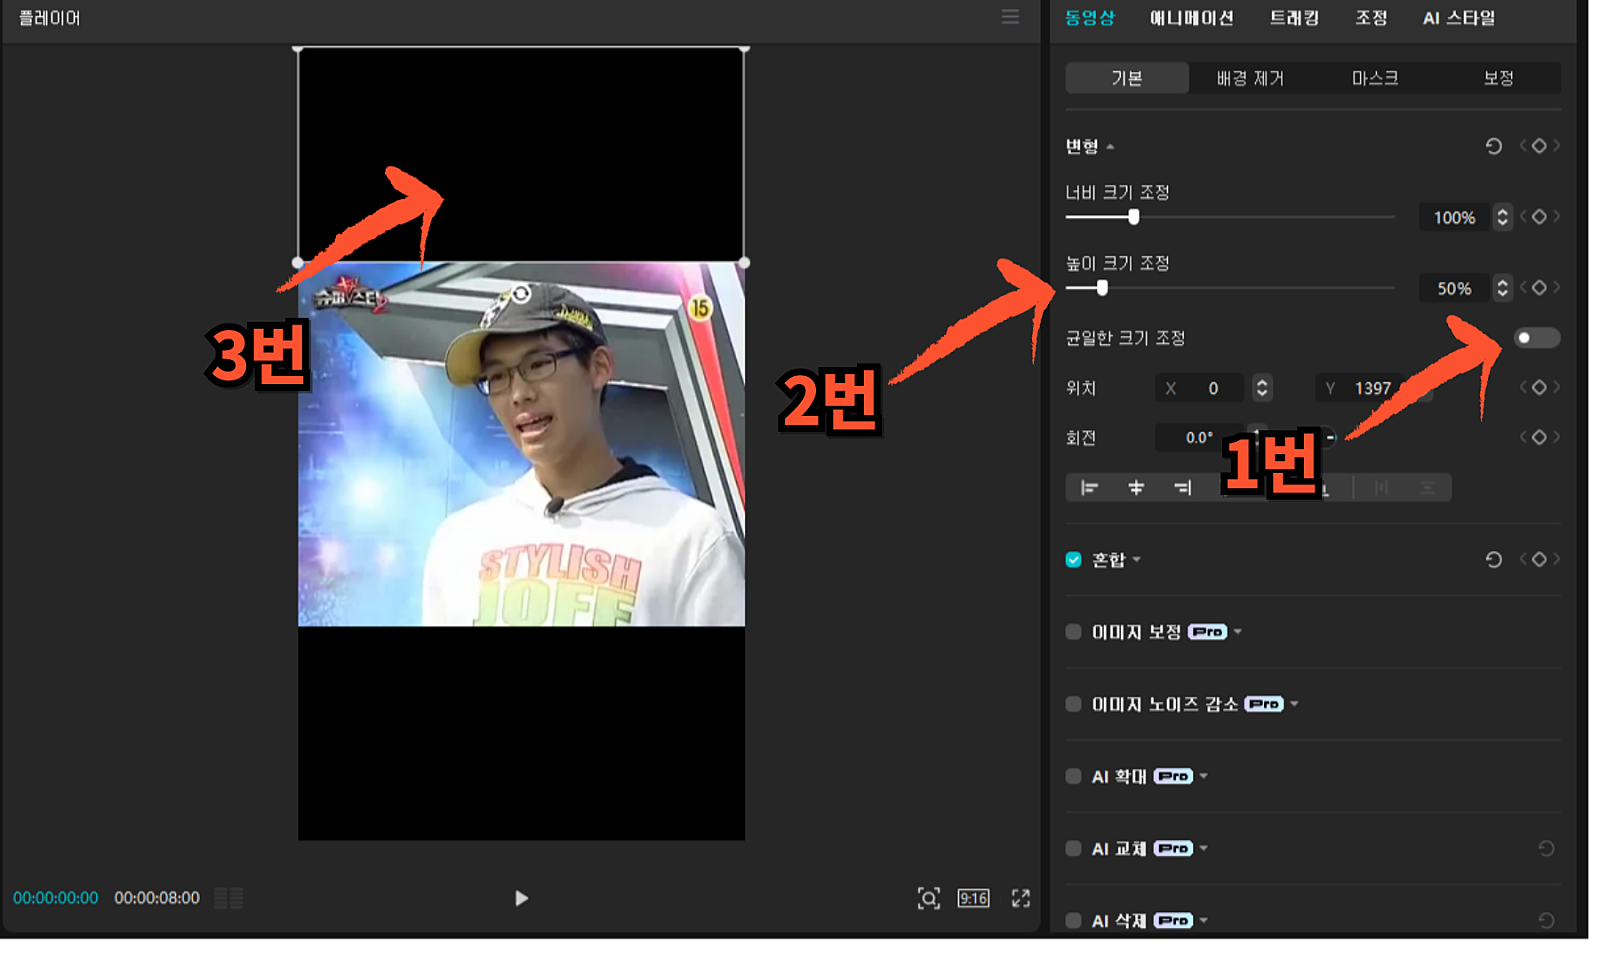Open the 9:16 aspect ratio selector
1600x960 pixels.
click(x=973, y=898)
